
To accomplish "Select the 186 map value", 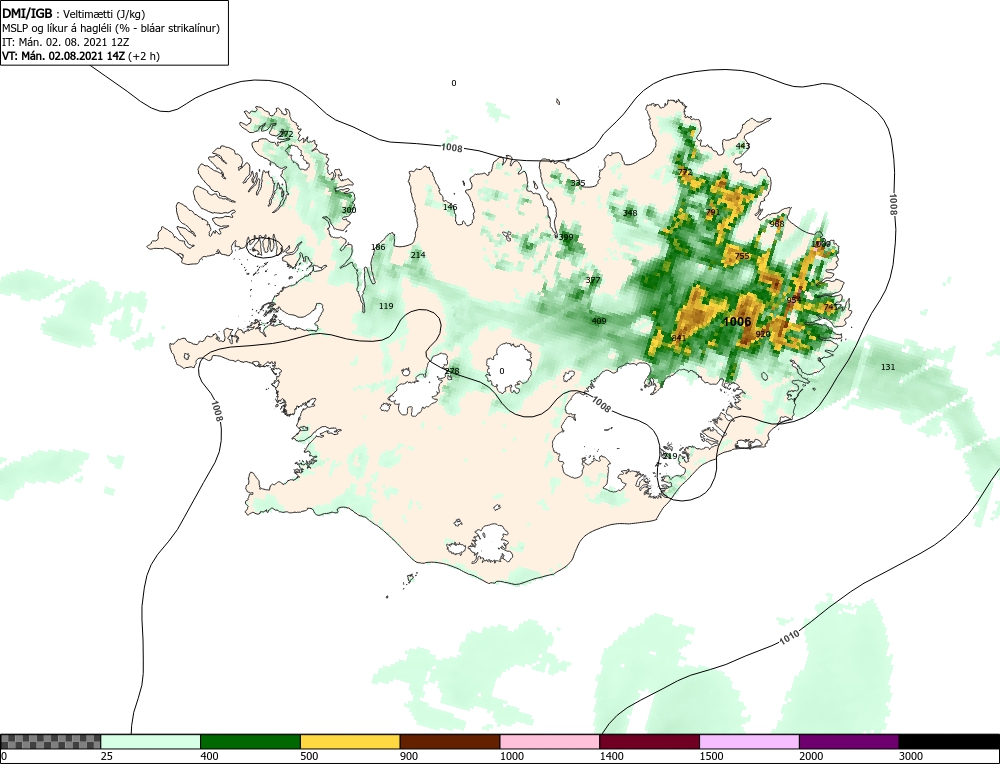I will (378, 247).
